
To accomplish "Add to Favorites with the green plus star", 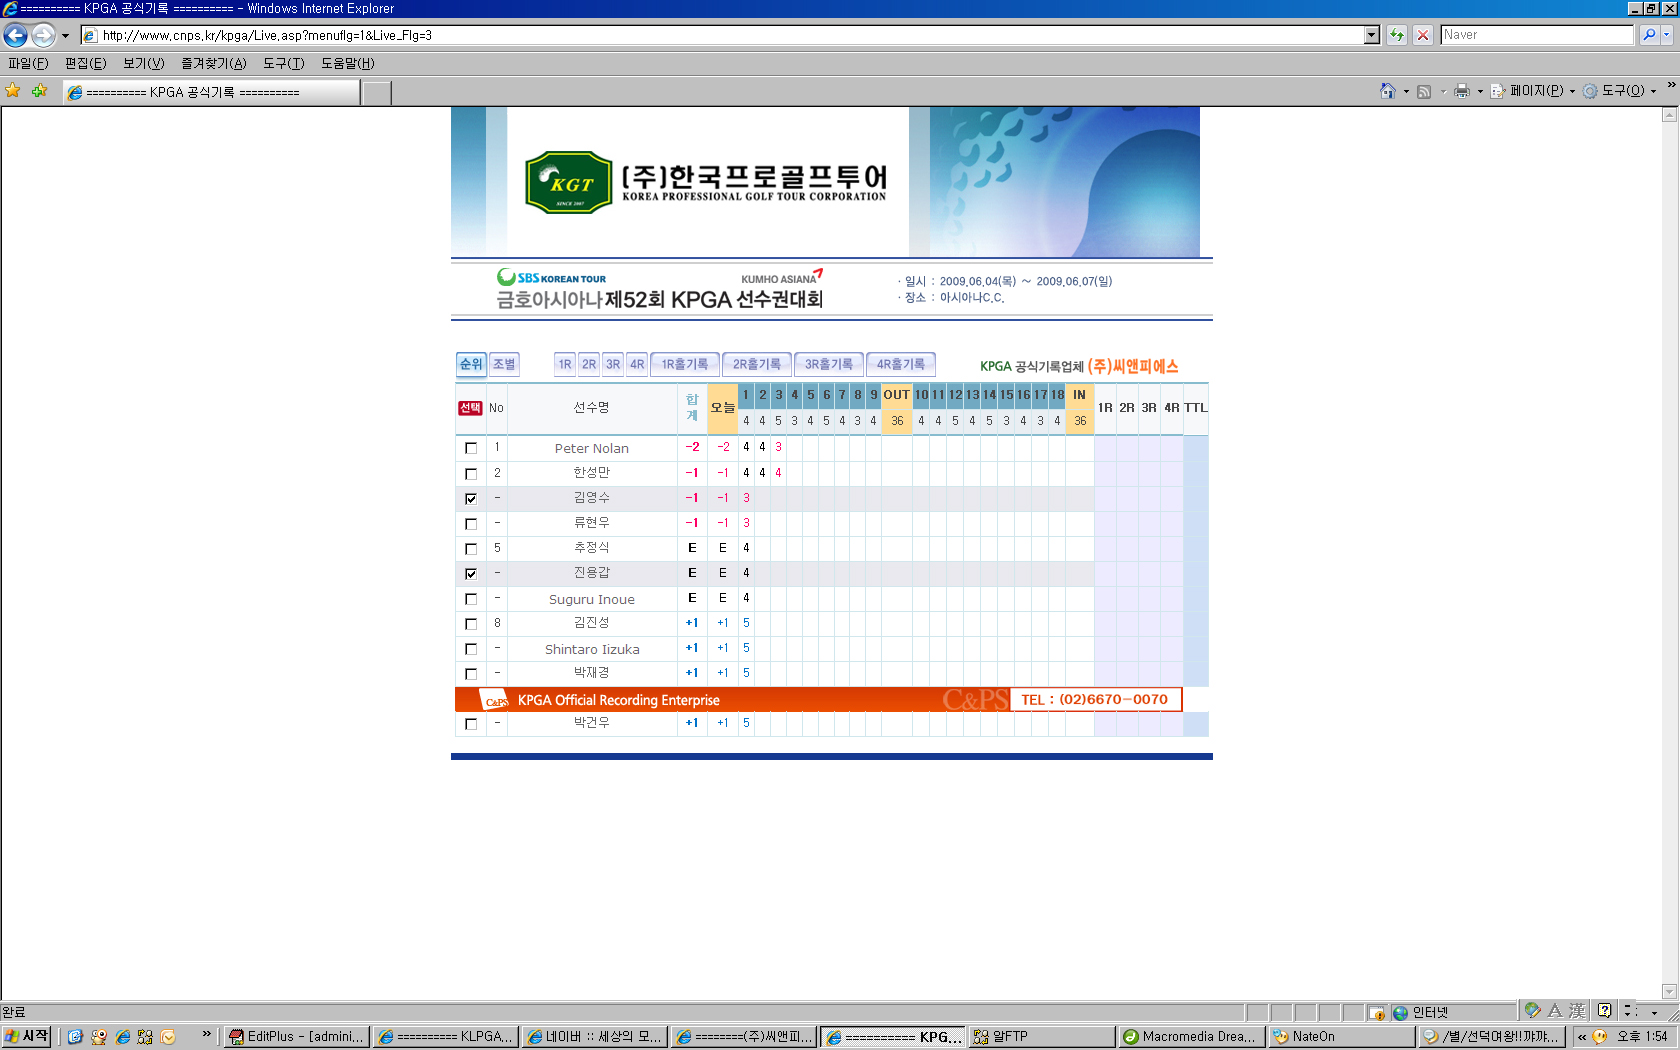I will coord(39,91).
